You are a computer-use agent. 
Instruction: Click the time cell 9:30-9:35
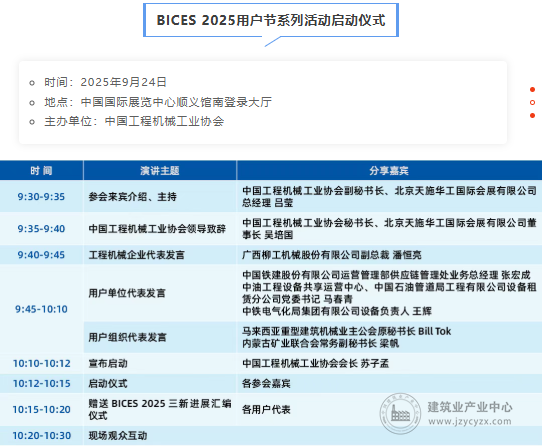[41, 197]
